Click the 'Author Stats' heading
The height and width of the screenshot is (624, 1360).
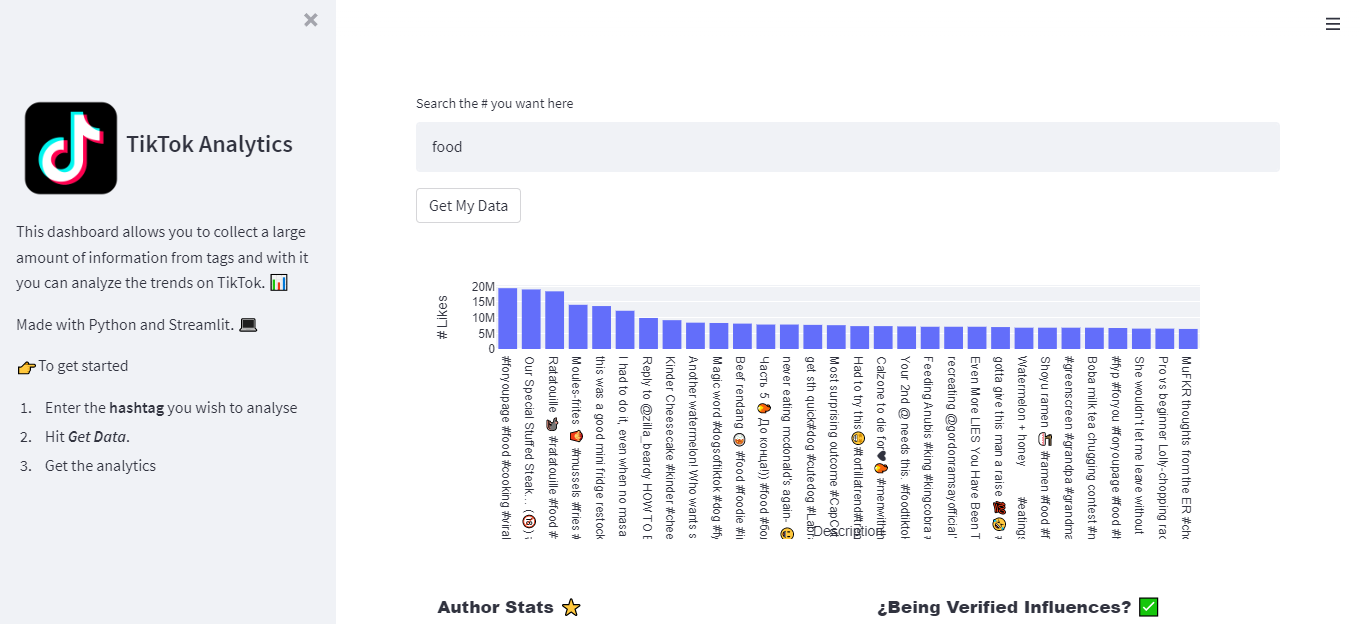pos(495,606)
